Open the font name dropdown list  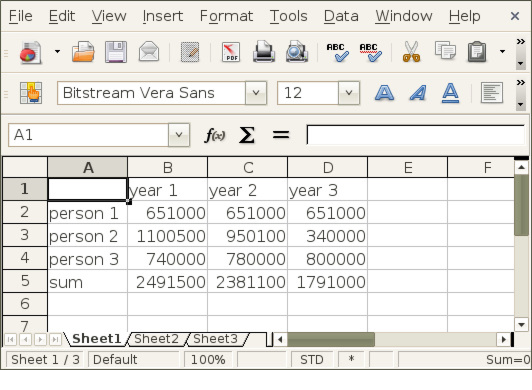click(256, 93)
